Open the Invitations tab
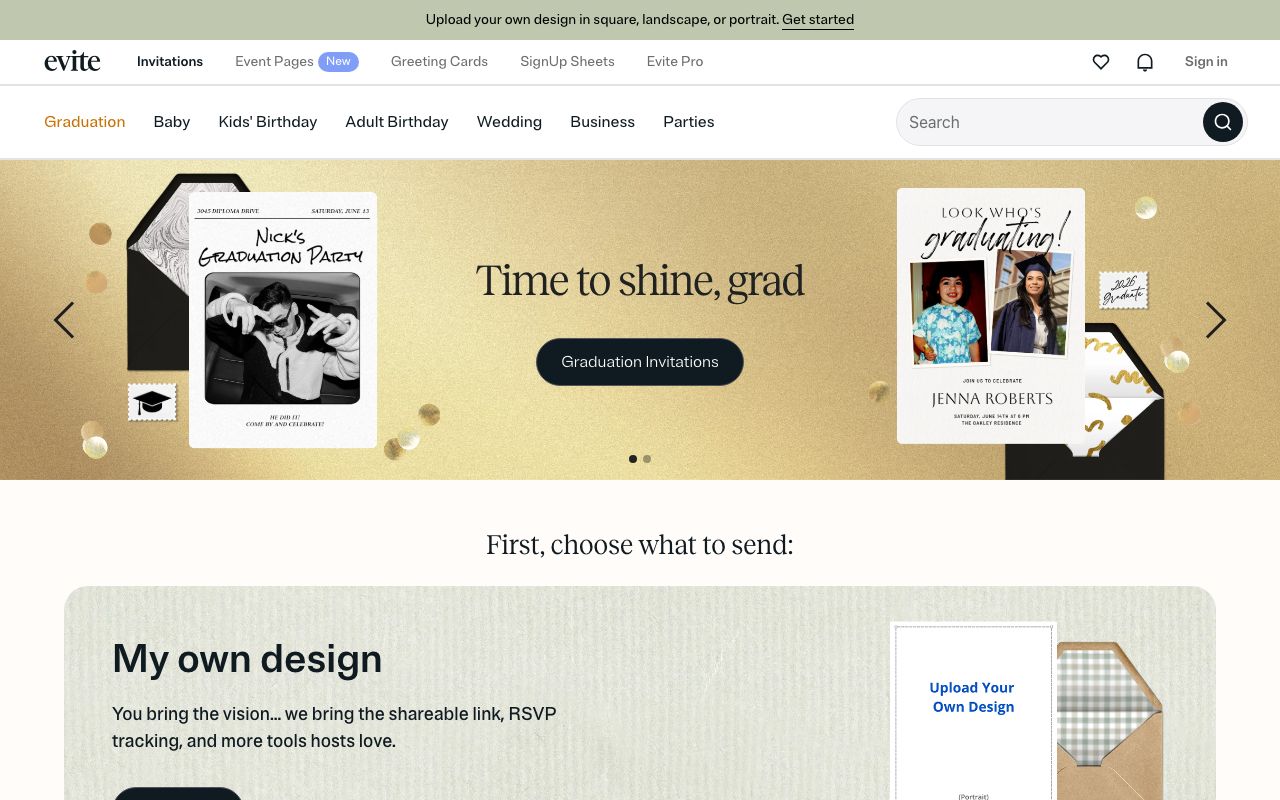 [170, 62]
